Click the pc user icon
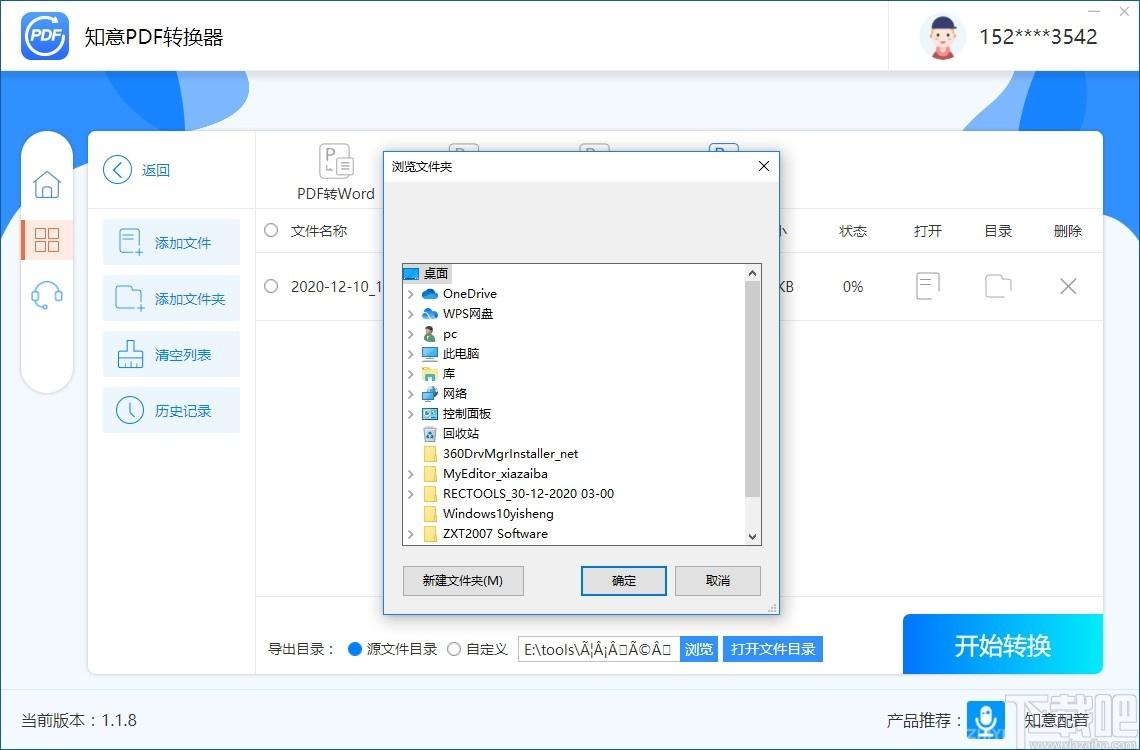 click(x=430, y=334)
